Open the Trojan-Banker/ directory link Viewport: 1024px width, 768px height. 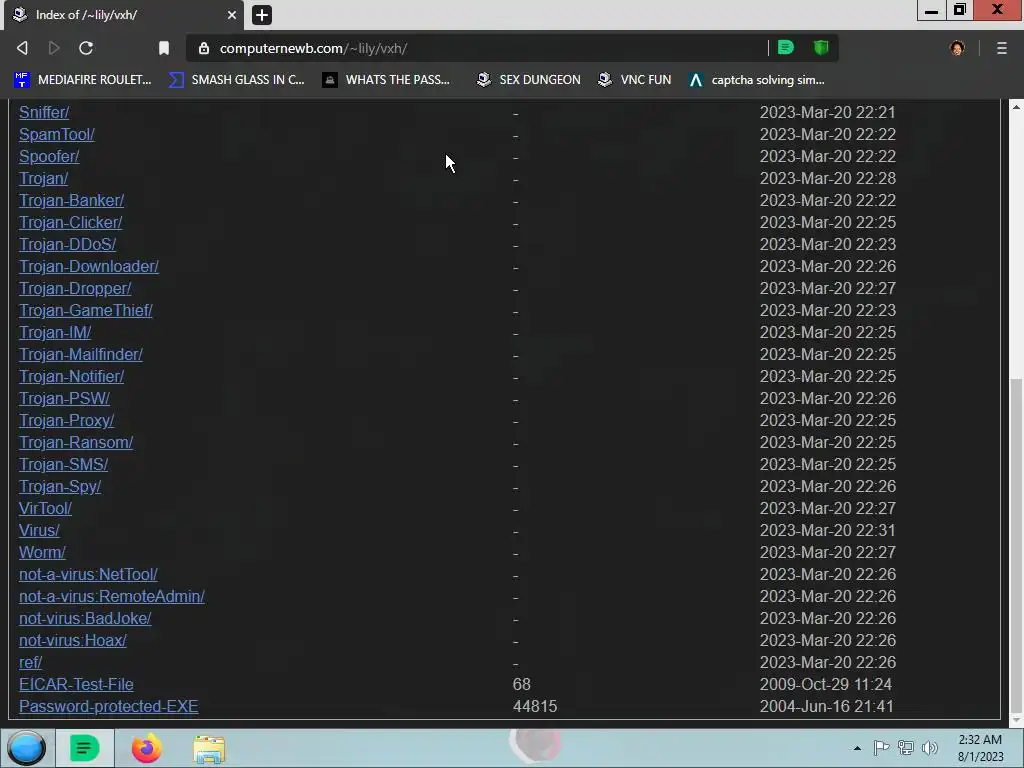tap(71, 200)
